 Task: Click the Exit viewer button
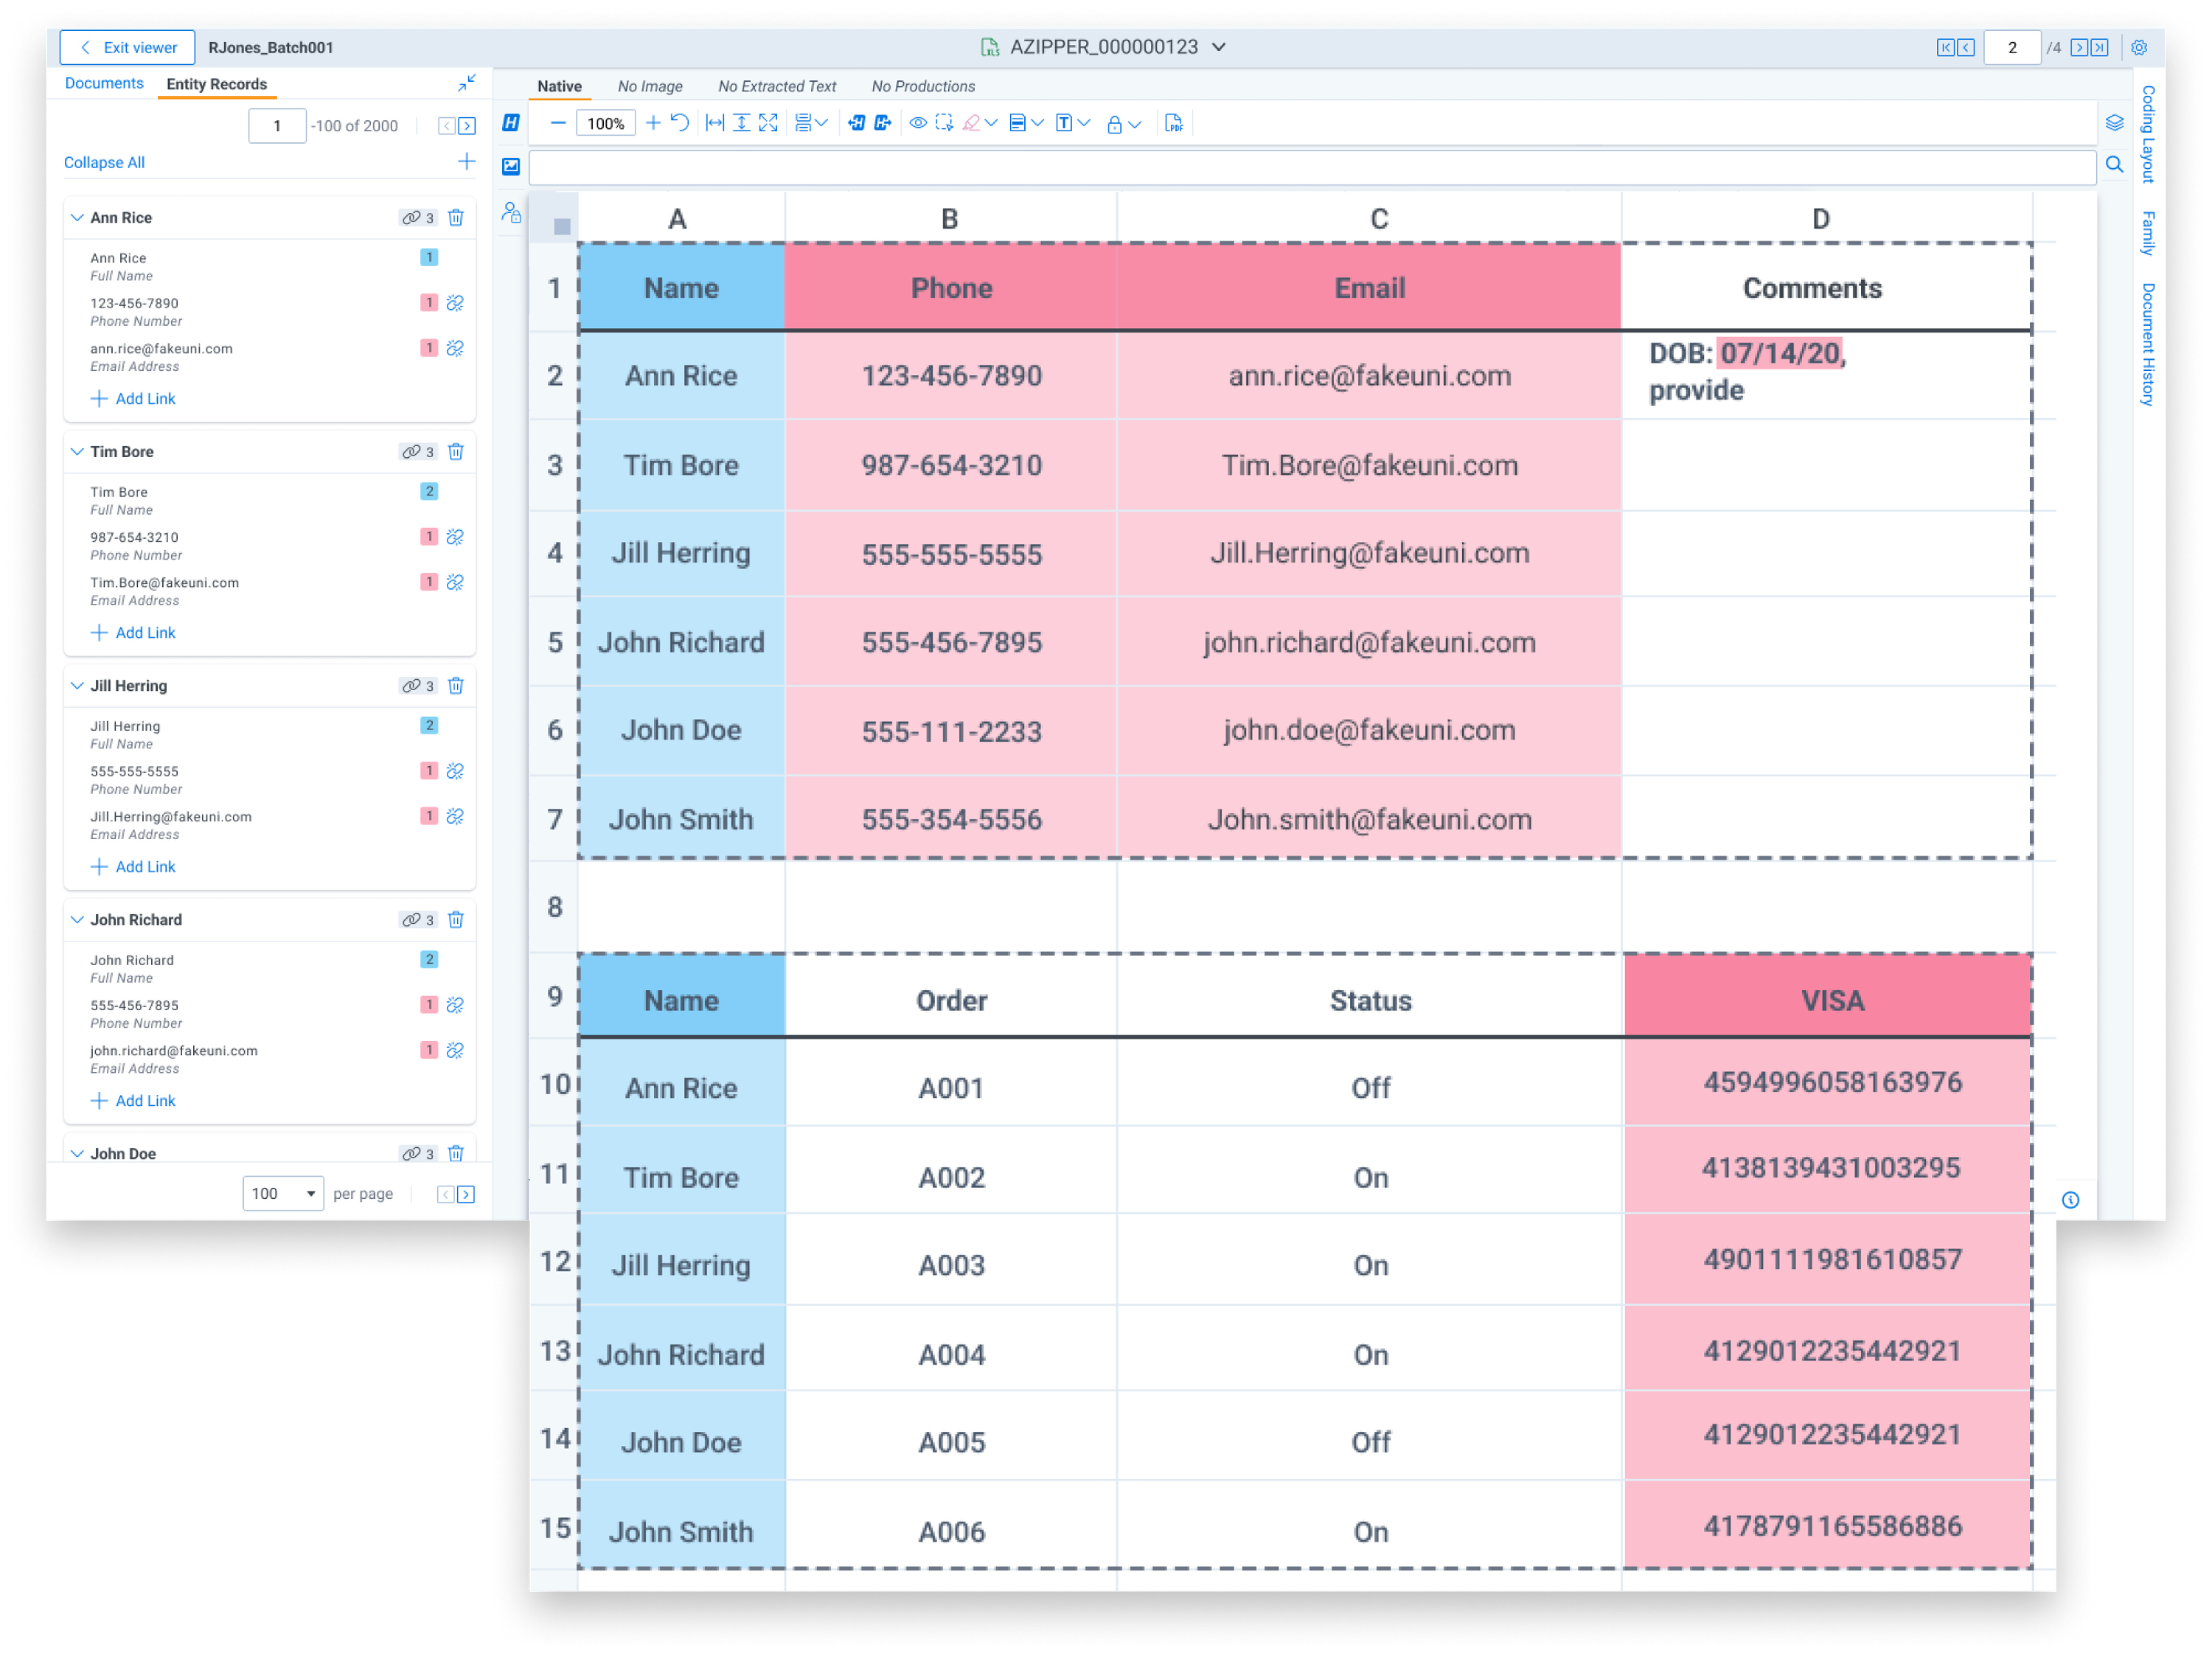click(x=126, y=47)
